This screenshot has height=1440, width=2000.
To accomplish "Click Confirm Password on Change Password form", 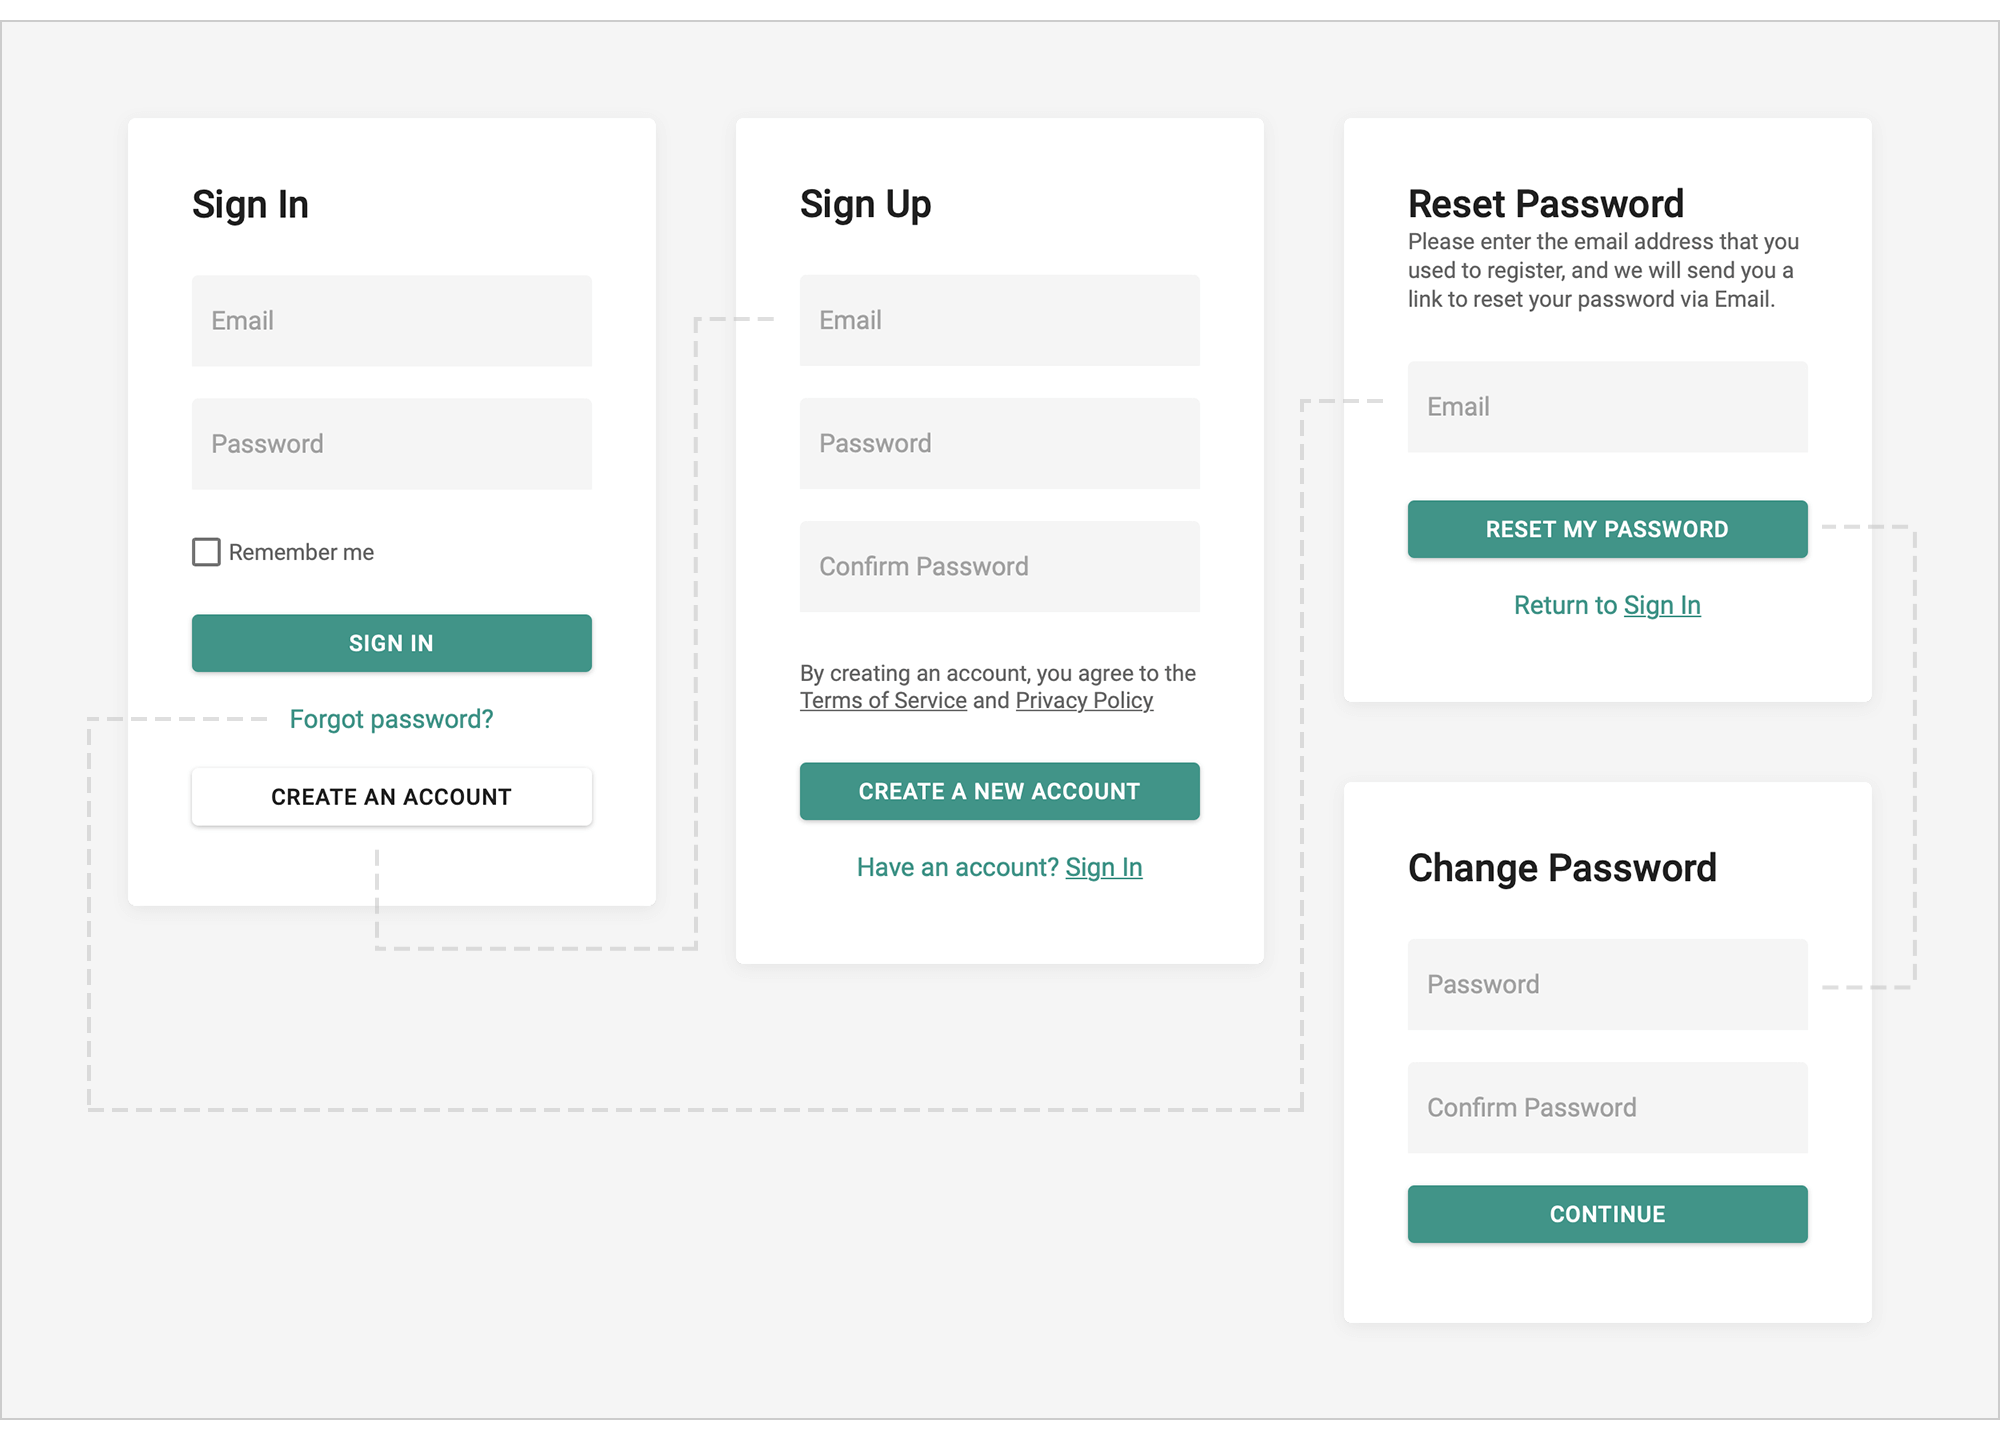I will click(1607, 1107).
